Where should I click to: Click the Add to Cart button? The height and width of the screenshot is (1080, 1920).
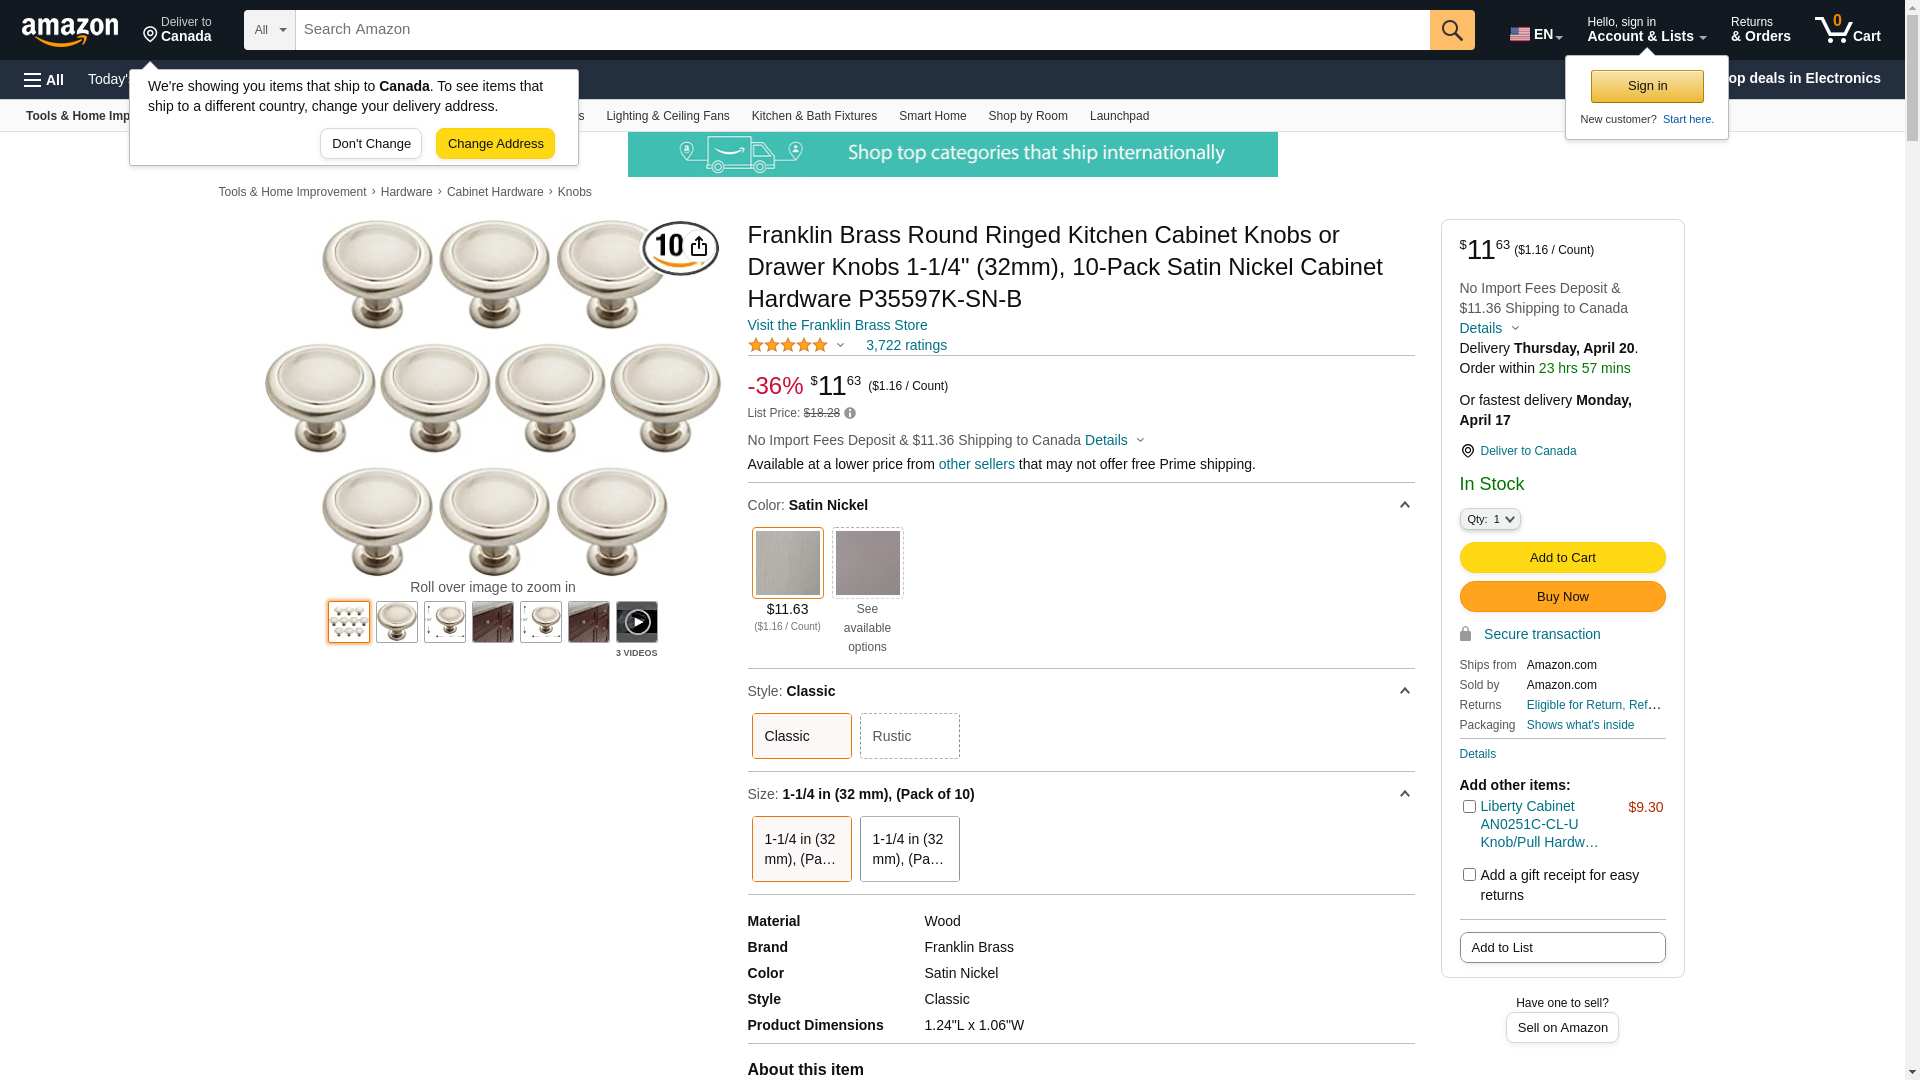1562,558
